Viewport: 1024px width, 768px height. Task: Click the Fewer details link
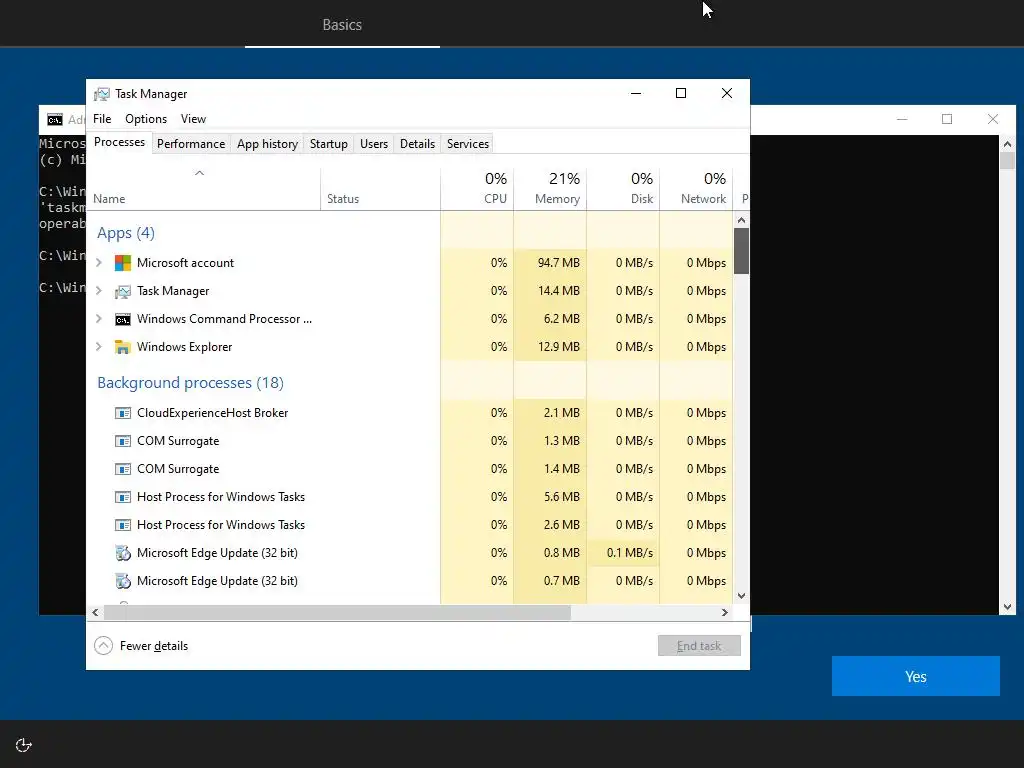coord(154,646)
